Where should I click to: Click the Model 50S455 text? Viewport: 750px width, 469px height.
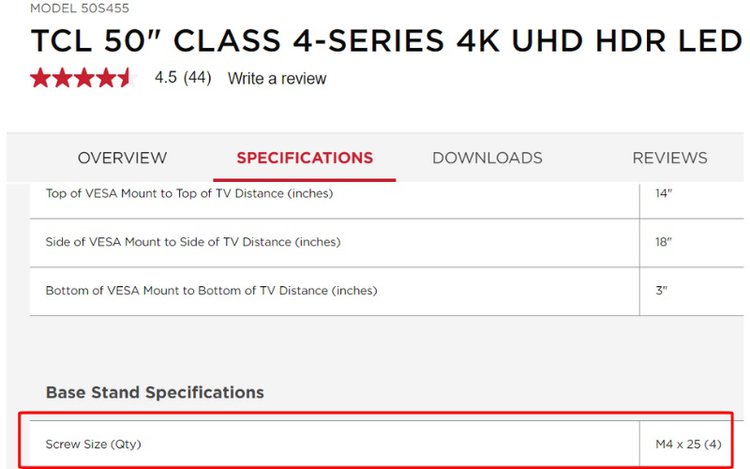pyautogui.click(x=79, y=8)
